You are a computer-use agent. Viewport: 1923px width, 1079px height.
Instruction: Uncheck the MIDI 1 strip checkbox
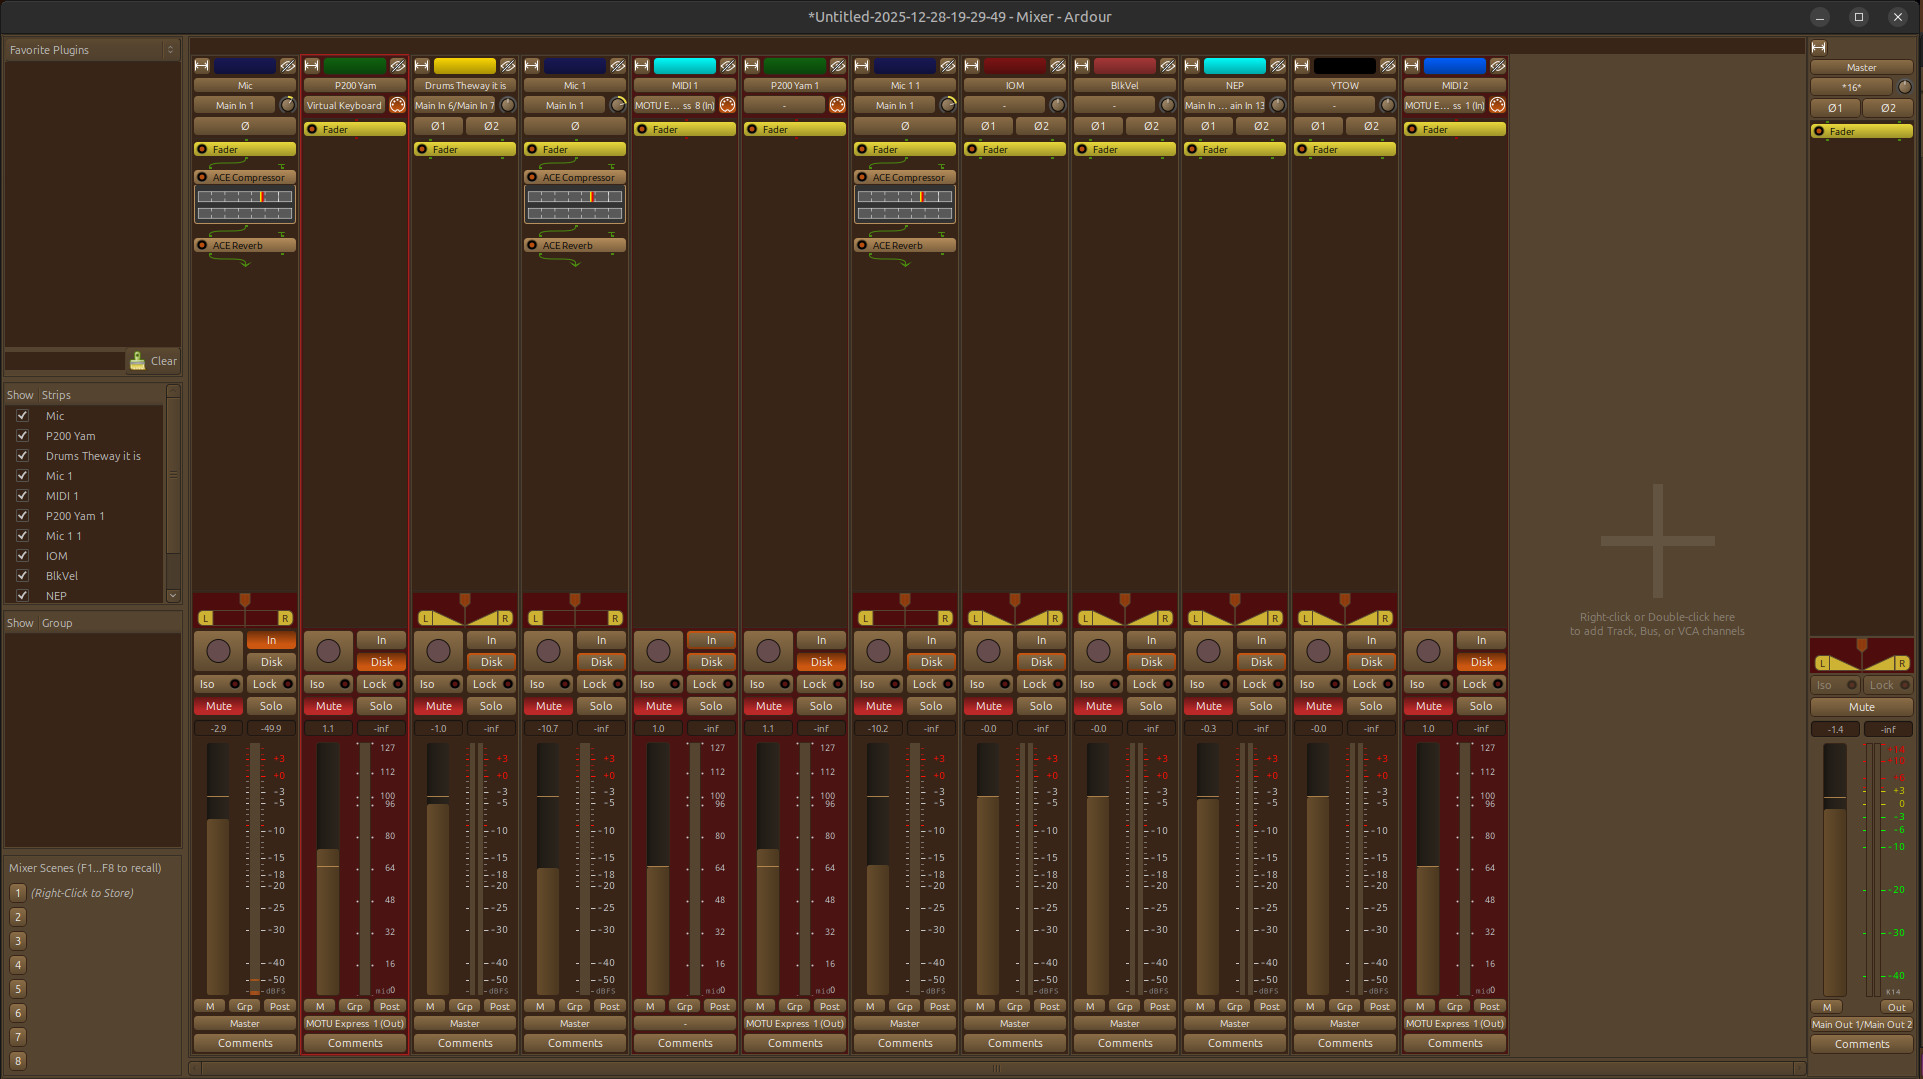tap(22, 496)
